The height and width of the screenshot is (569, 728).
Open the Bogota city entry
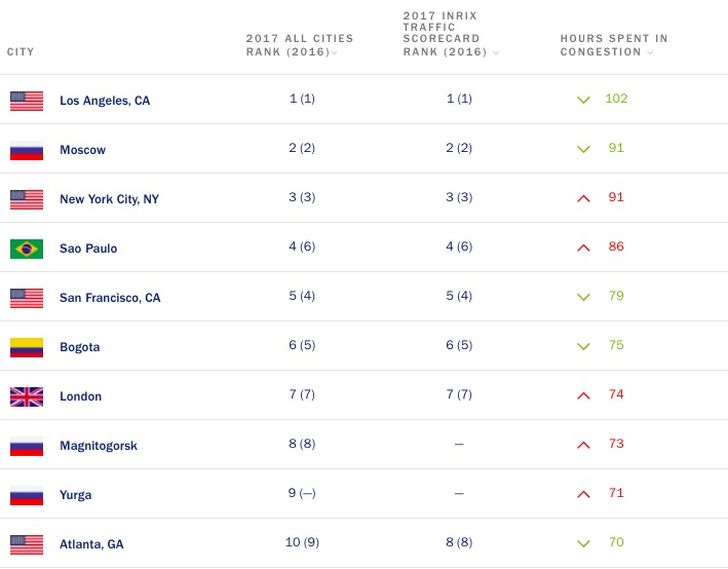(x=80, y=347)
